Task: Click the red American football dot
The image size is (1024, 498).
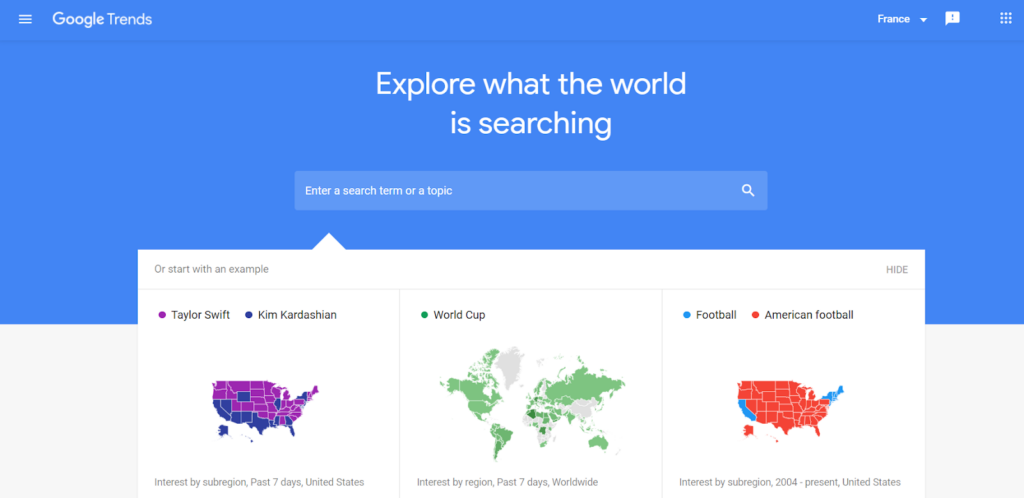Action: (x=754, y=315)
